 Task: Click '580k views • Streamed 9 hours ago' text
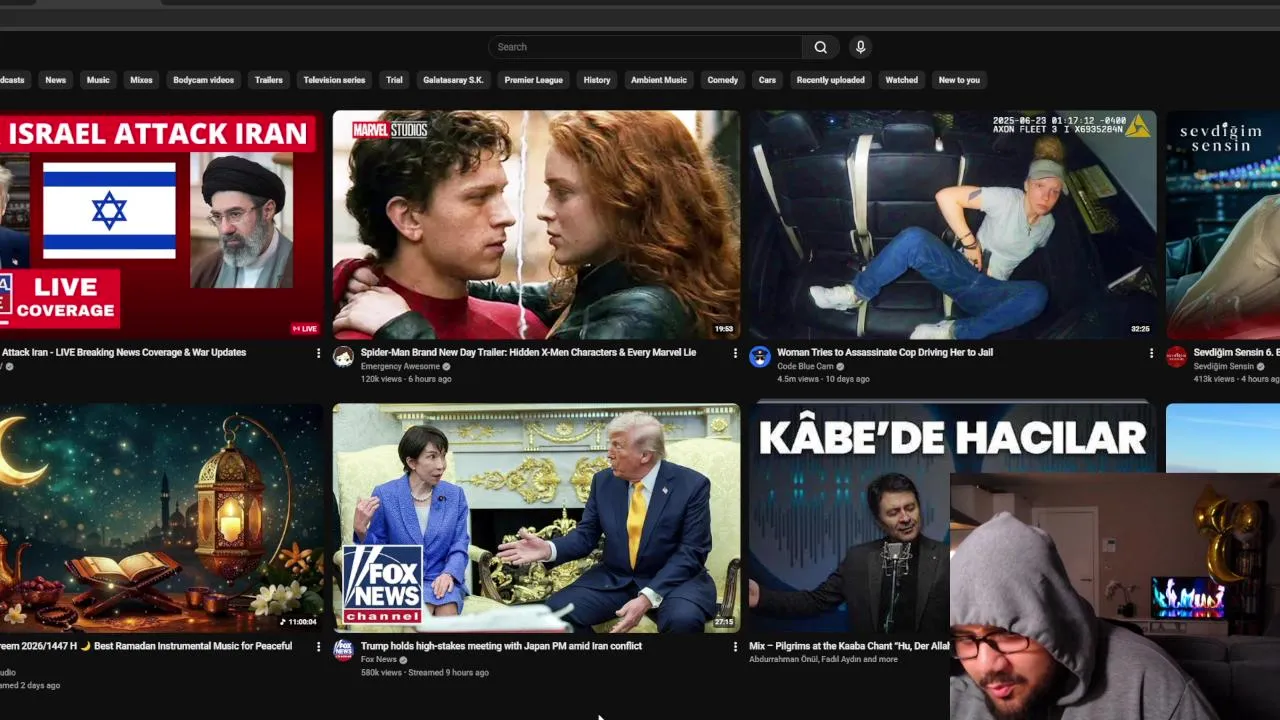425,673
